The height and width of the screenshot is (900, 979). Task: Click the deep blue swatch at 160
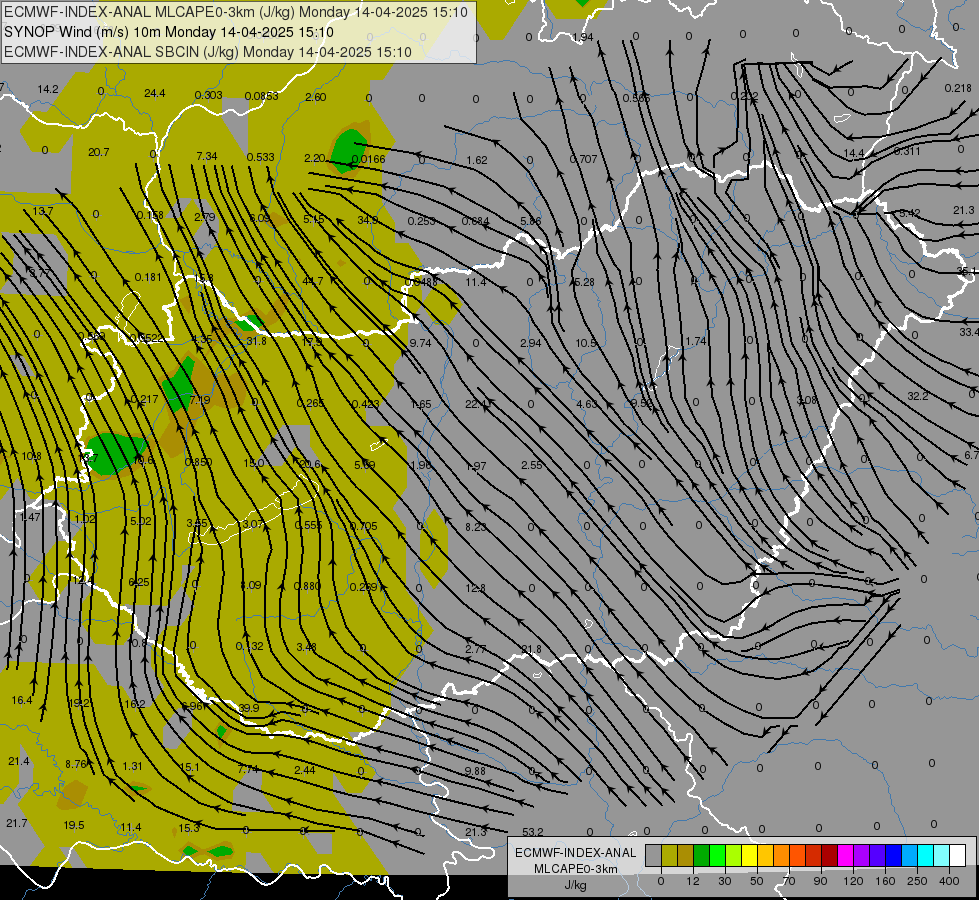click(893, 855)
